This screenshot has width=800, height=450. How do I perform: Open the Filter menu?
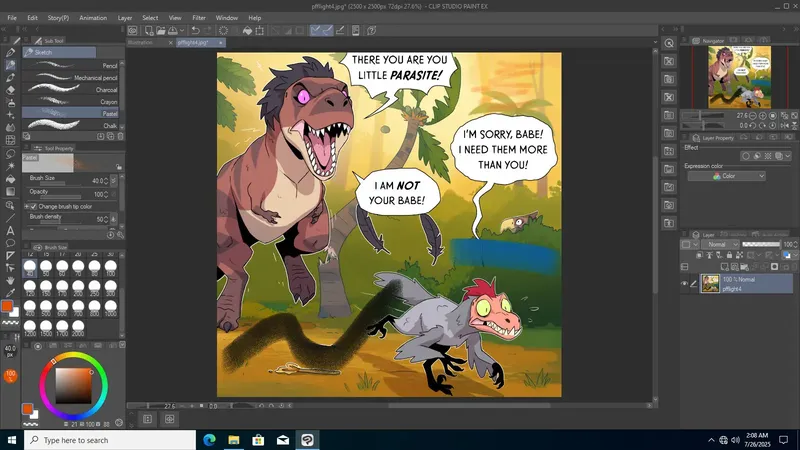[x=199, y=17]
